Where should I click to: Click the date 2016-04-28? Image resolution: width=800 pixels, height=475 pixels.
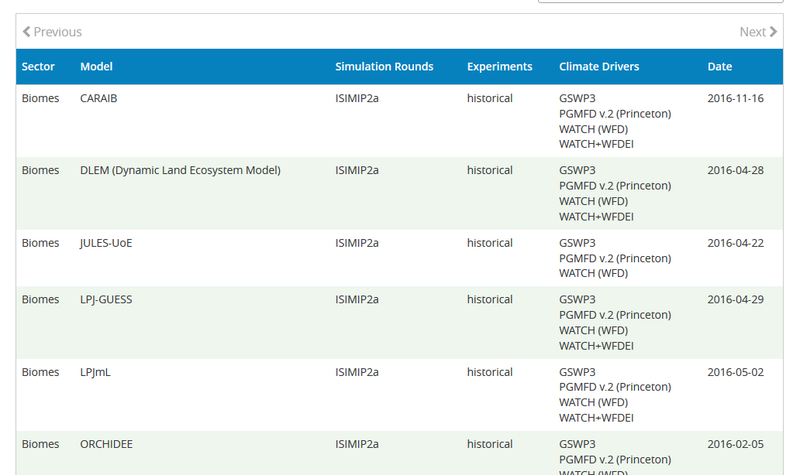coord(736,170)
